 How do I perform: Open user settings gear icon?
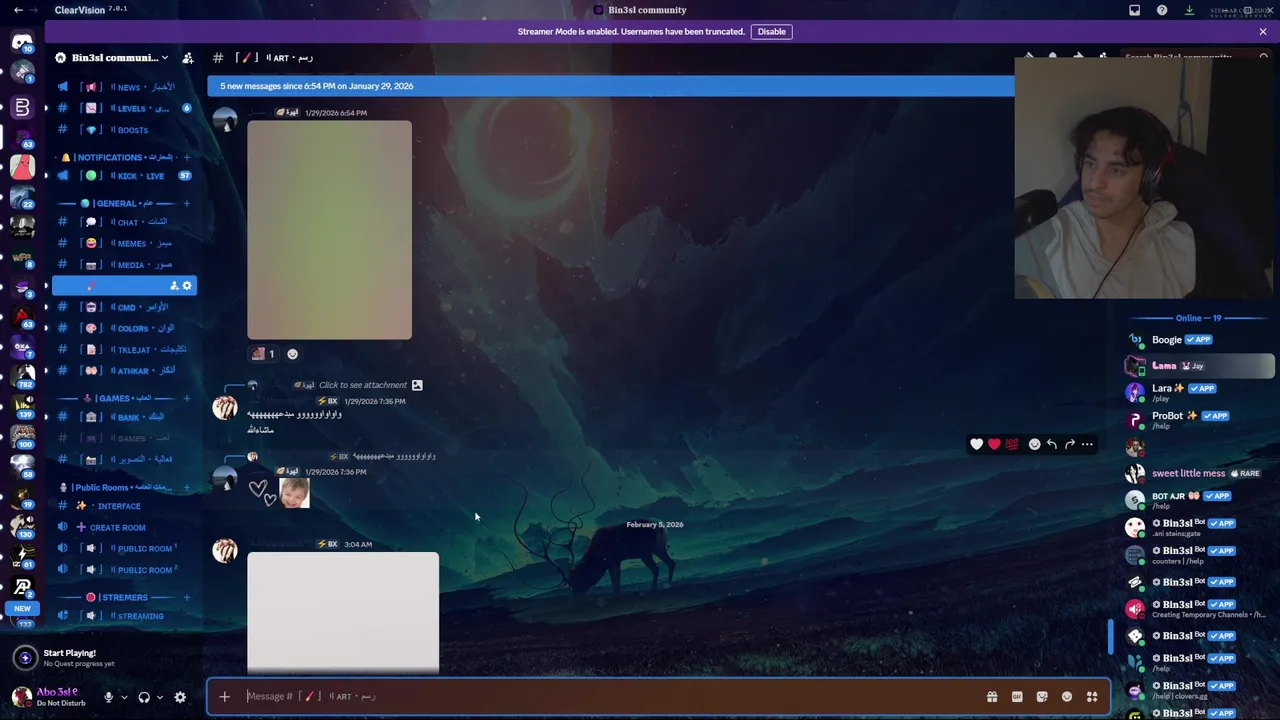coord(180,697)
